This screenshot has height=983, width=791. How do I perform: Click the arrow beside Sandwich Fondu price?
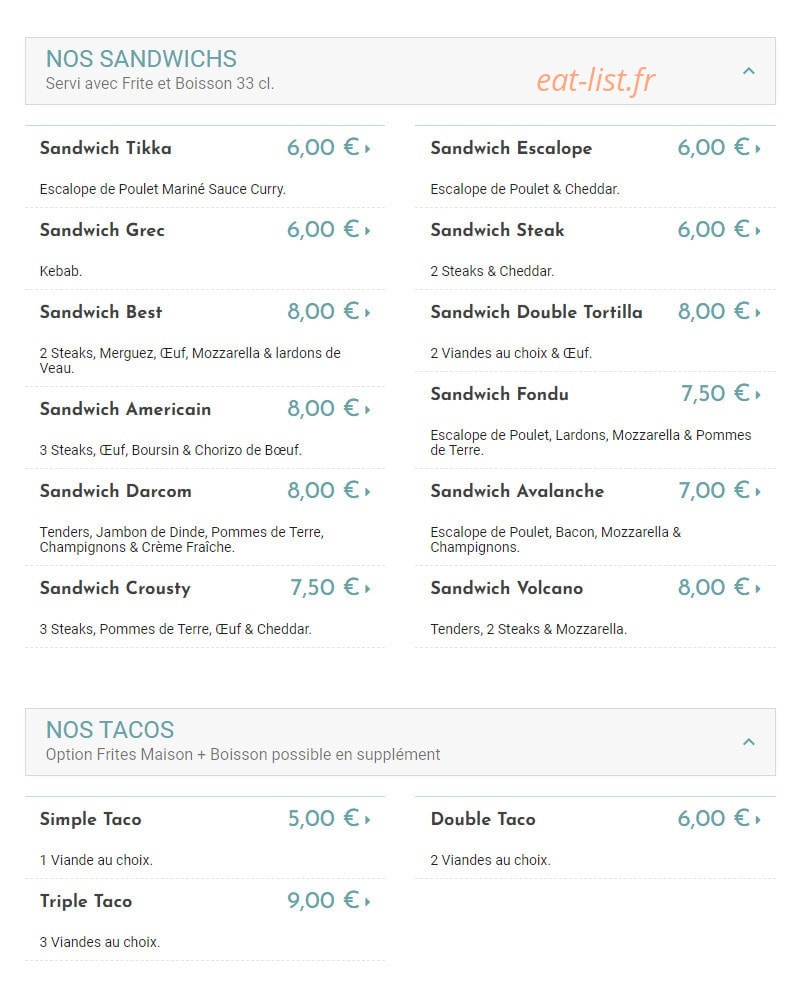tap(758, 395)
